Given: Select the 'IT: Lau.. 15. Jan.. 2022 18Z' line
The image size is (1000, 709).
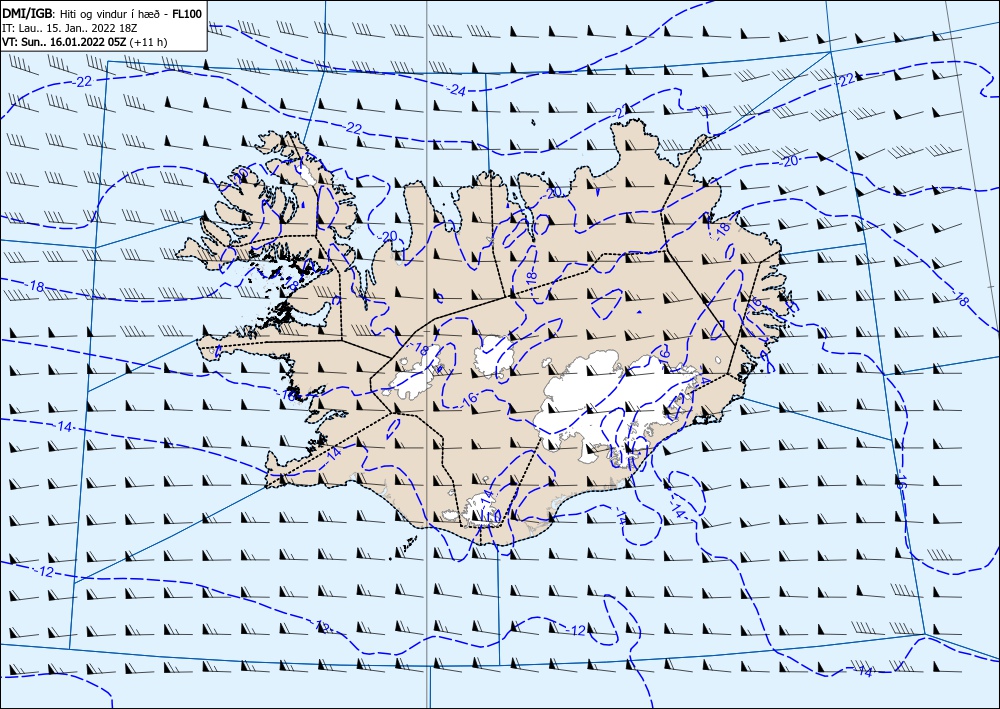Looking at the screenshot, I should pyautogui.click(x=69, y=28).
